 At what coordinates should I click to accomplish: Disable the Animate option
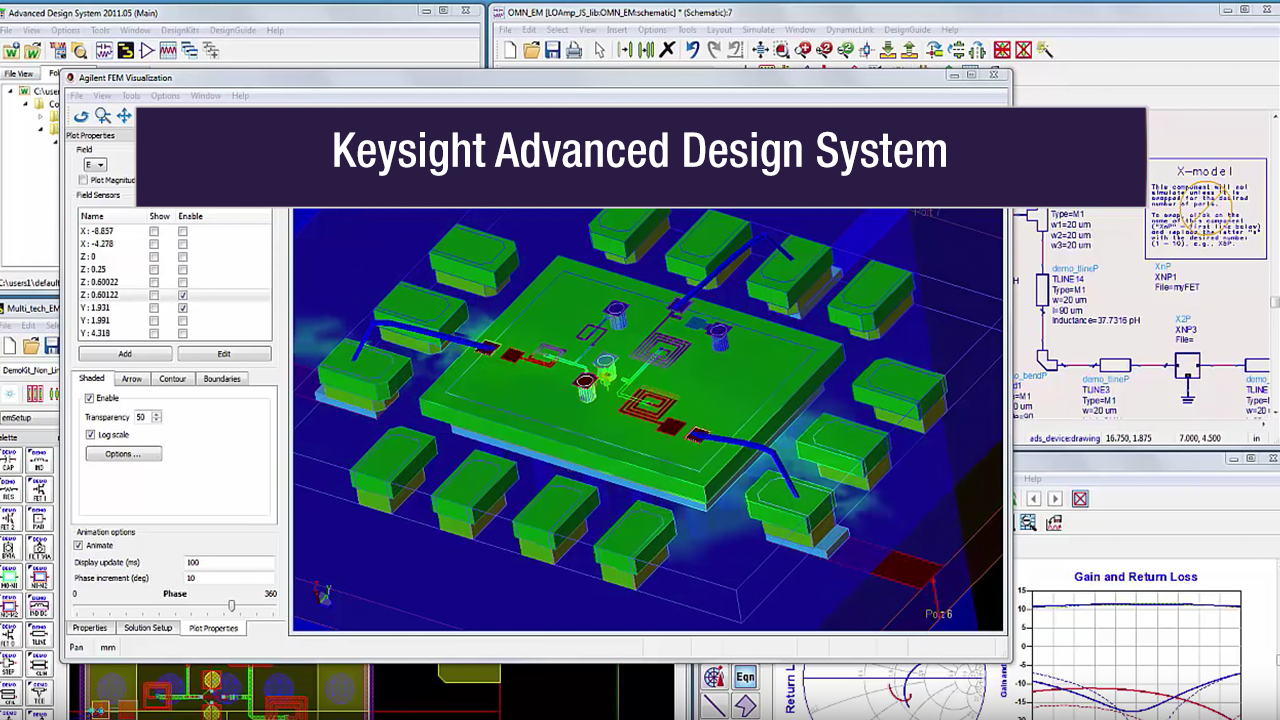tap(78, 545)
